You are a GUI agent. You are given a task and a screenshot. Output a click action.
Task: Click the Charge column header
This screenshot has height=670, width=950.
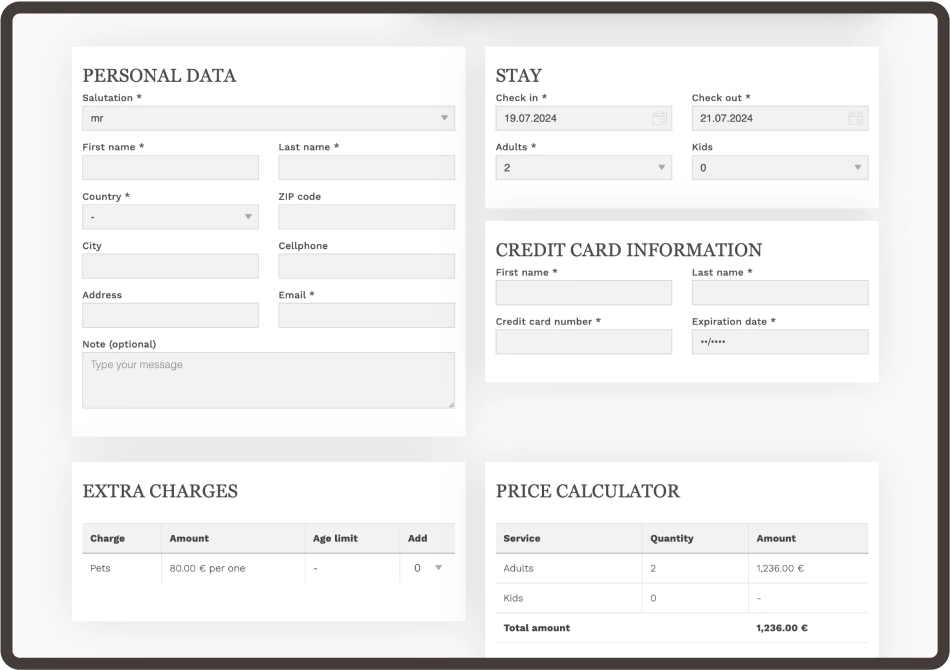click(107, 538)
